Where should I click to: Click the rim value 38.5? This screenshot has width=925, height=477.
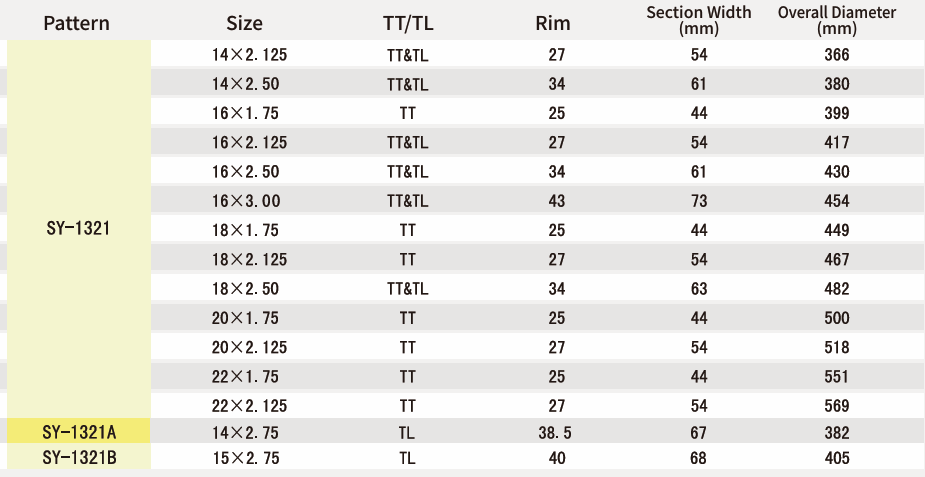tap(555, 433)
